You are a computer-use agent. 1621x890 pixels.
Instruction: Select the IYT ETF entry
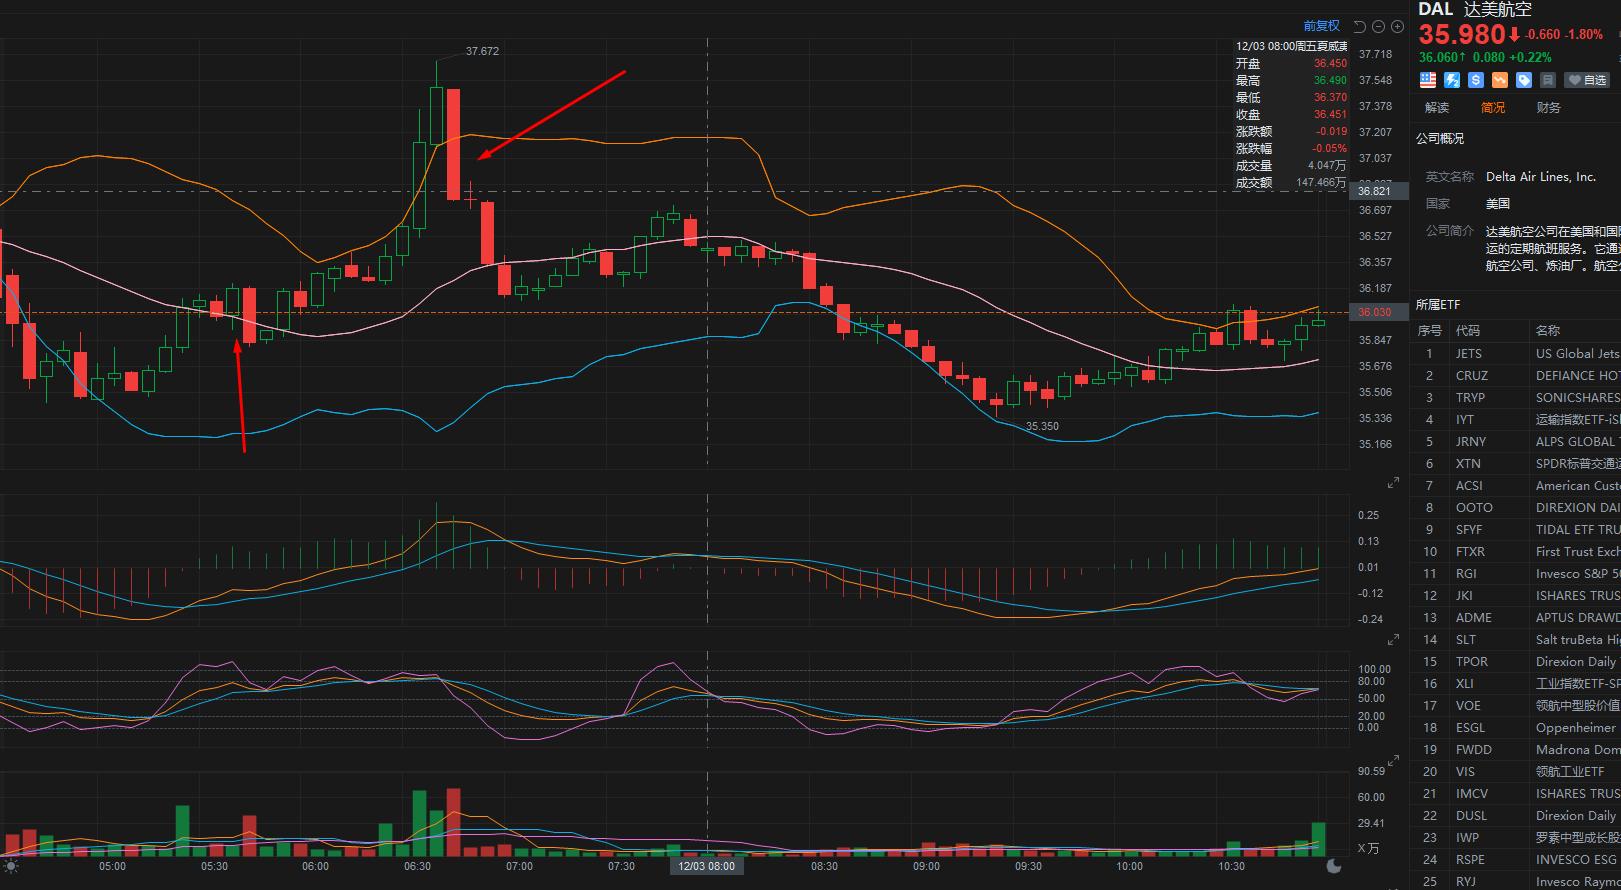[1516, 420]
